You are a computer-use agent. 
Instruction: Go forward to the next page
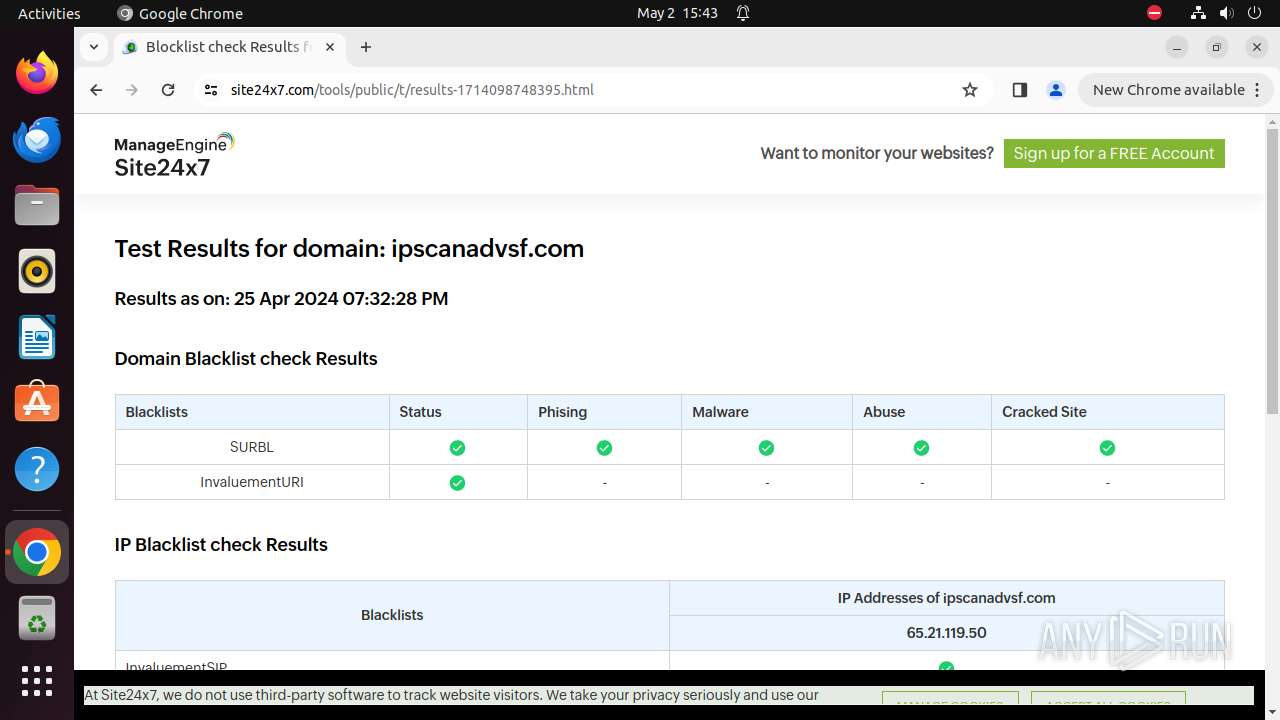pos(132,90)
